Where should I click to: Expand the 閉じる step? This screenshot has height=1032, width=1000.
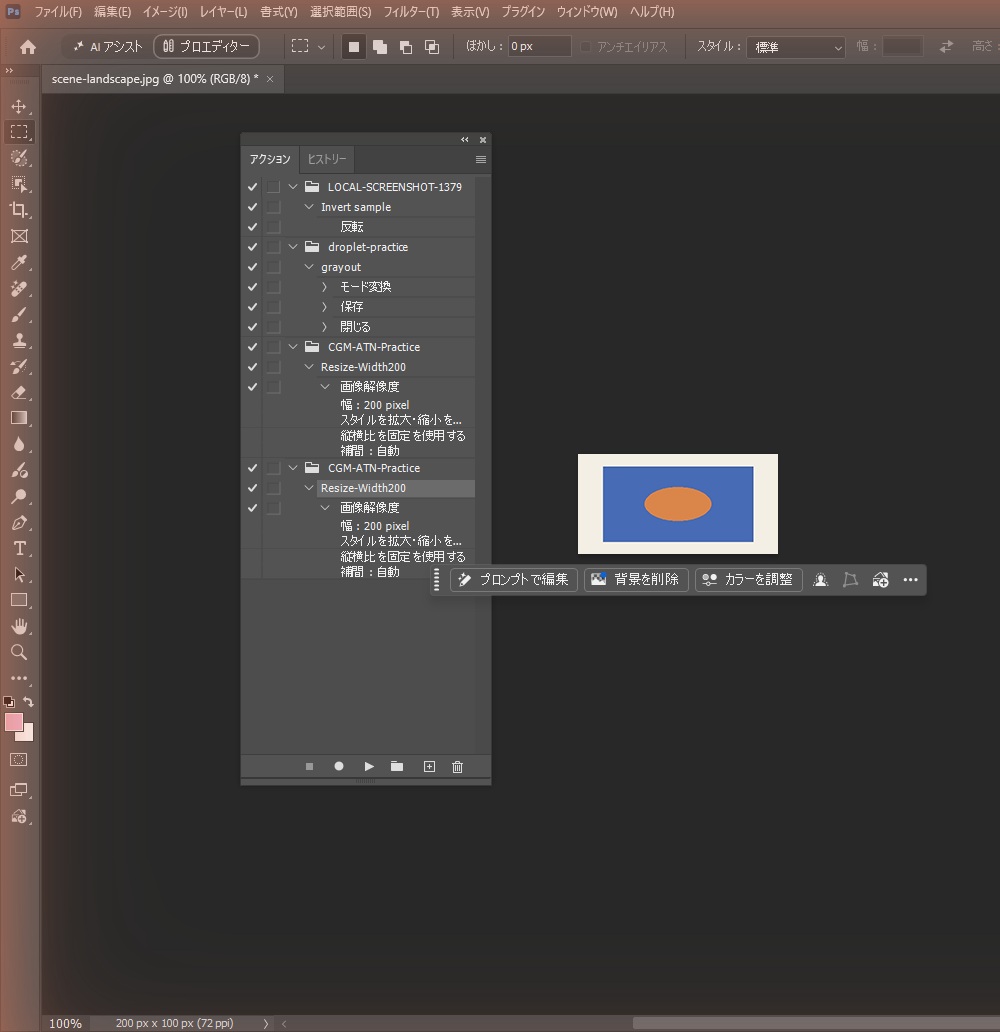pyautogui.click(x=325, y=327)
